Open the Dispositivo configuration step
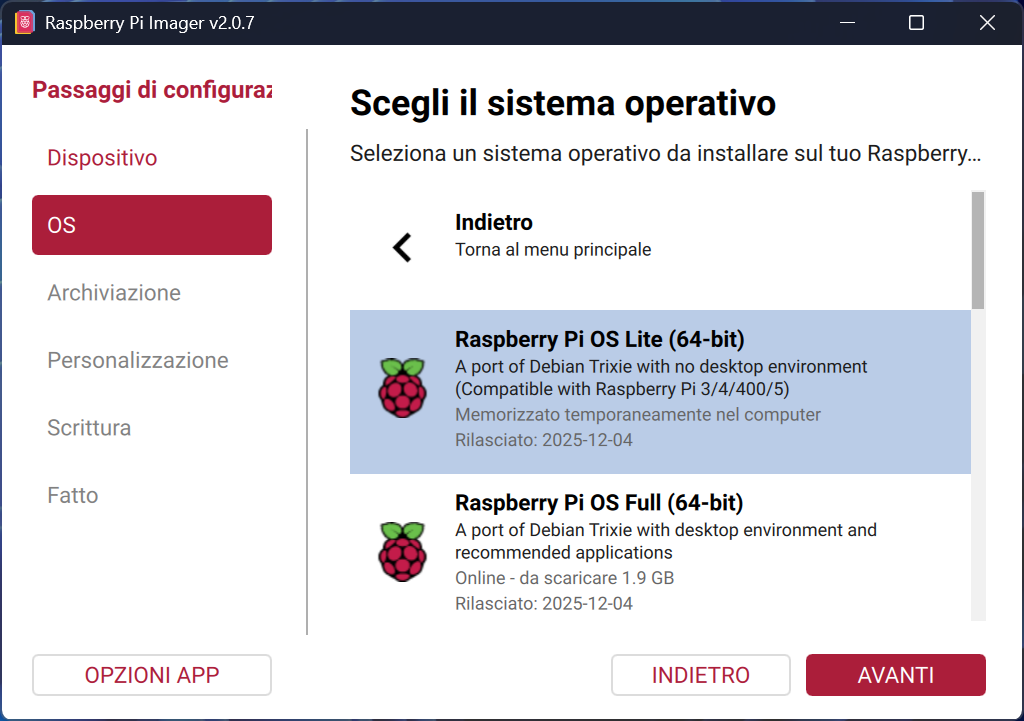The width and height of the screenshot is (1024, 721). [101, 157]
